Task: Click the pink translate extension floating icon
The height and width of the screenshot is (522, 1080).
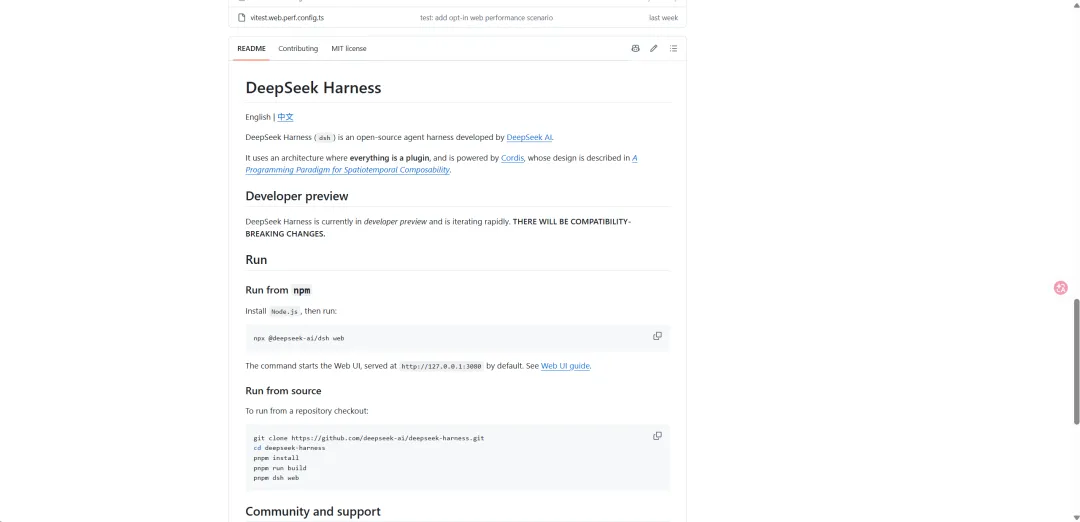Action: tap(1061, 288)
